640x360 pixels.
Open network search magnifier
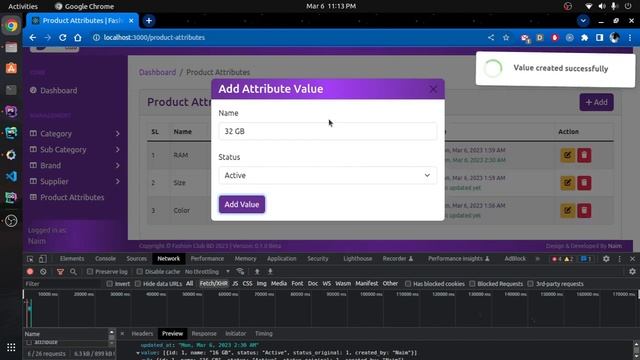tap(73, 272)
